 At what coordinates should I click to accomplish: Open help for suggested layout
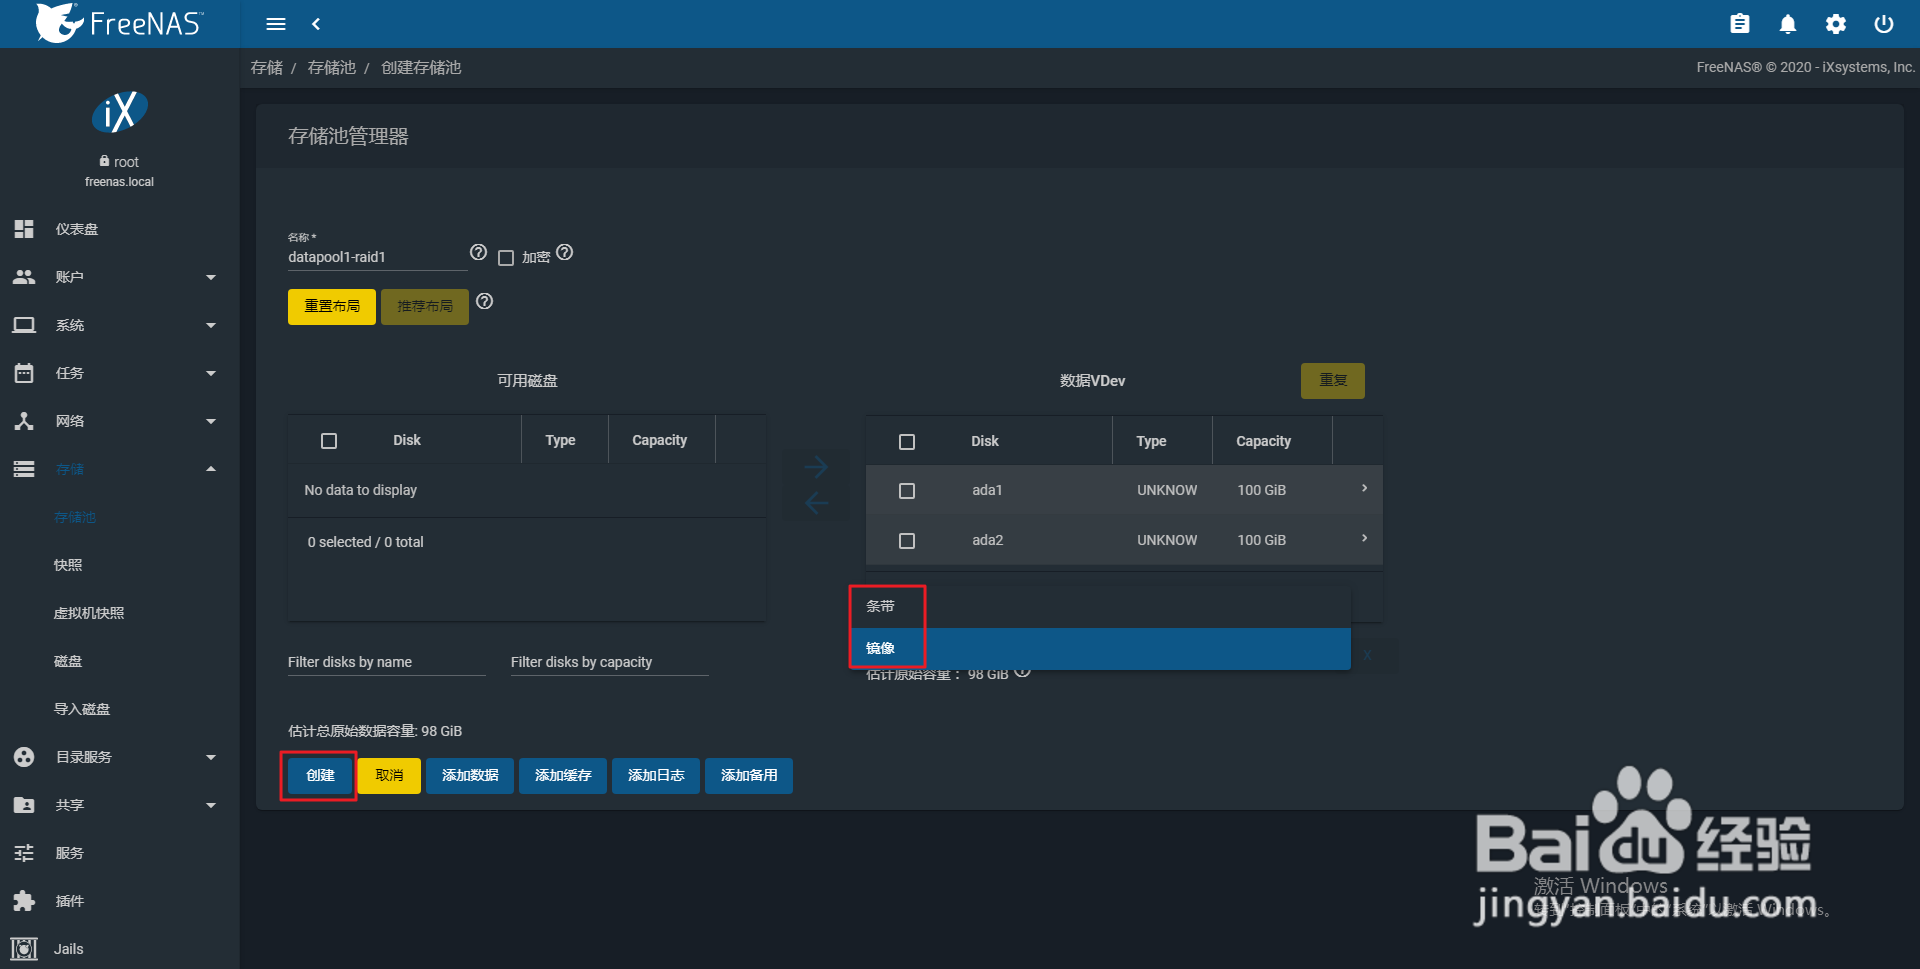485,301
